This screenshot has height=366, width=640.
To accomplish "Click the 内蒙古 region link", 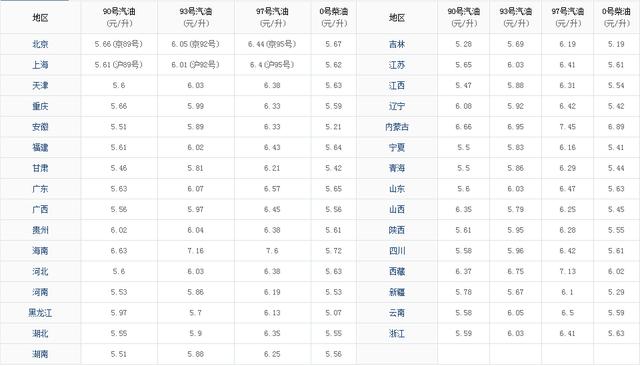I will click(397, 127).
